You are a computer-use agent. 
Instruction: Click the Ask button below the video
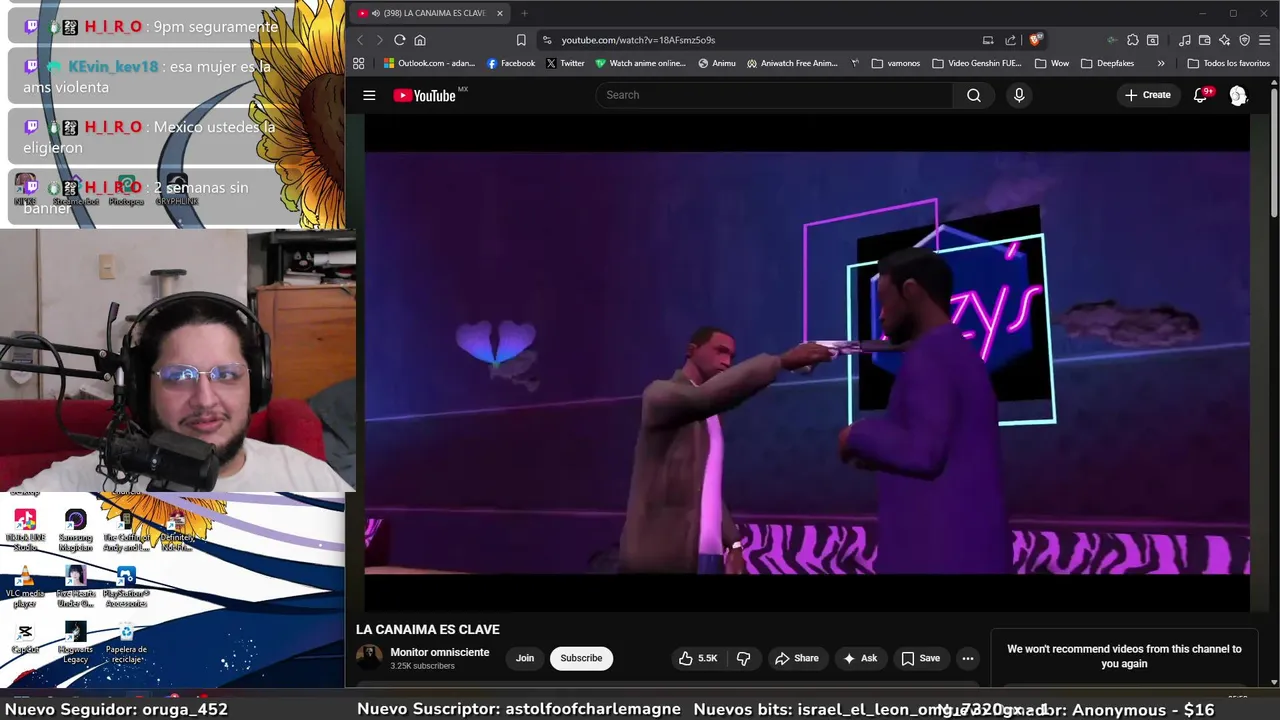click(x=860, y=658)
